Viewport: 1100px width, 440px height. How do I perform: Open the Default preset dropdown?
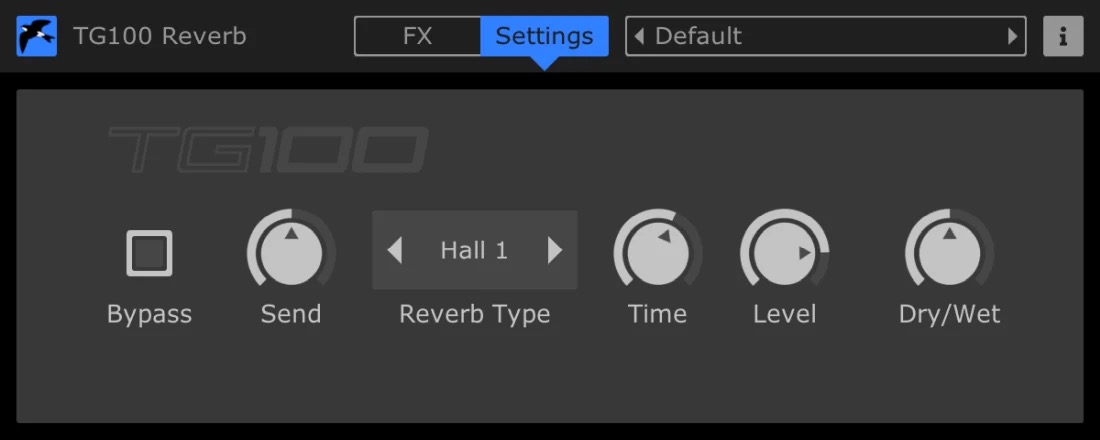pyautogui.click(x=826, y=36)
